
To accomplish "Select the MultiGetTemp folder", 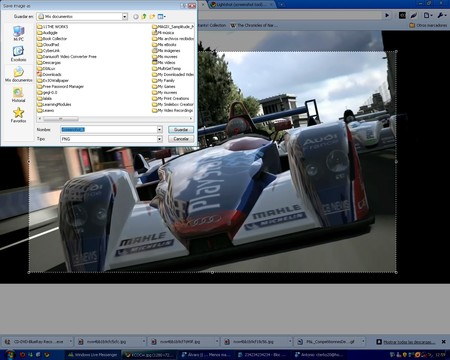I will 166,69.
